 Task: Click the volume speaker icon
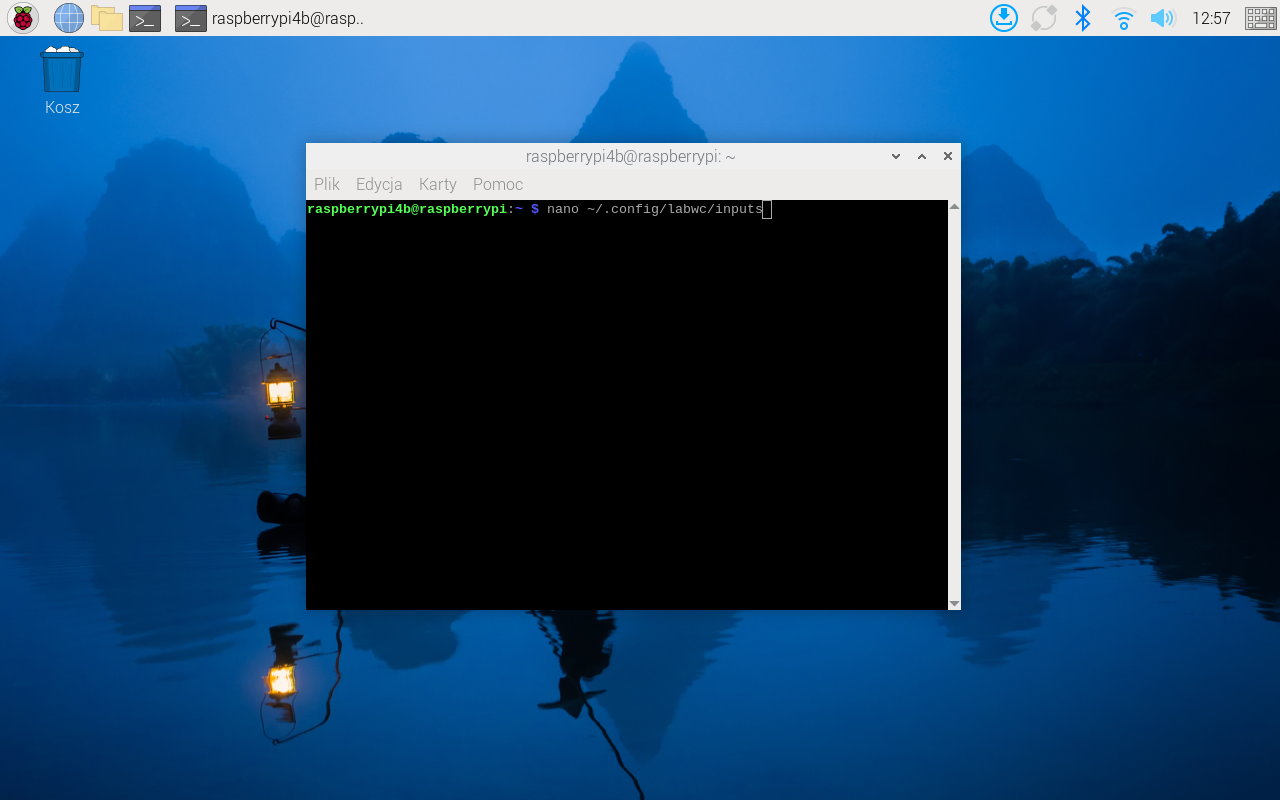[x=1161, y=18]
